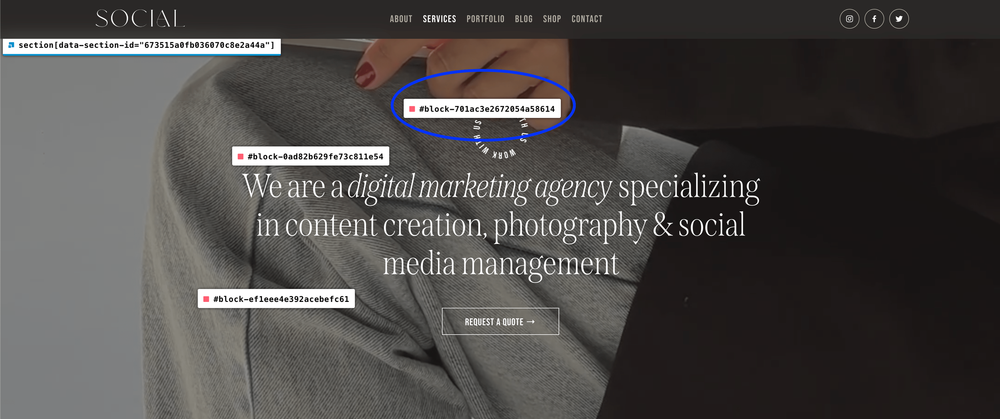This screenshot has width=1000, height=419.
Task: Click the Request a Quote button
Action: (501, 321)
